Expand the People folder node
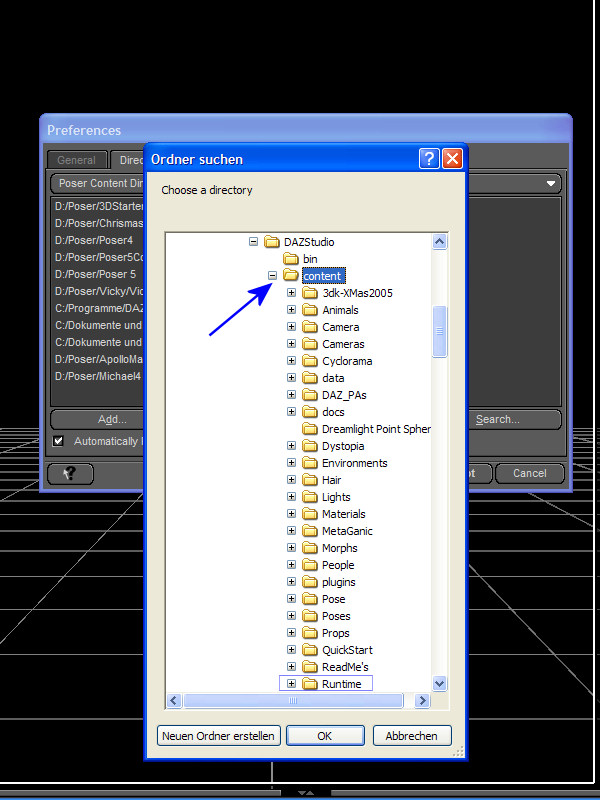The height and width of the screenshot is (800, 600). 291,565
